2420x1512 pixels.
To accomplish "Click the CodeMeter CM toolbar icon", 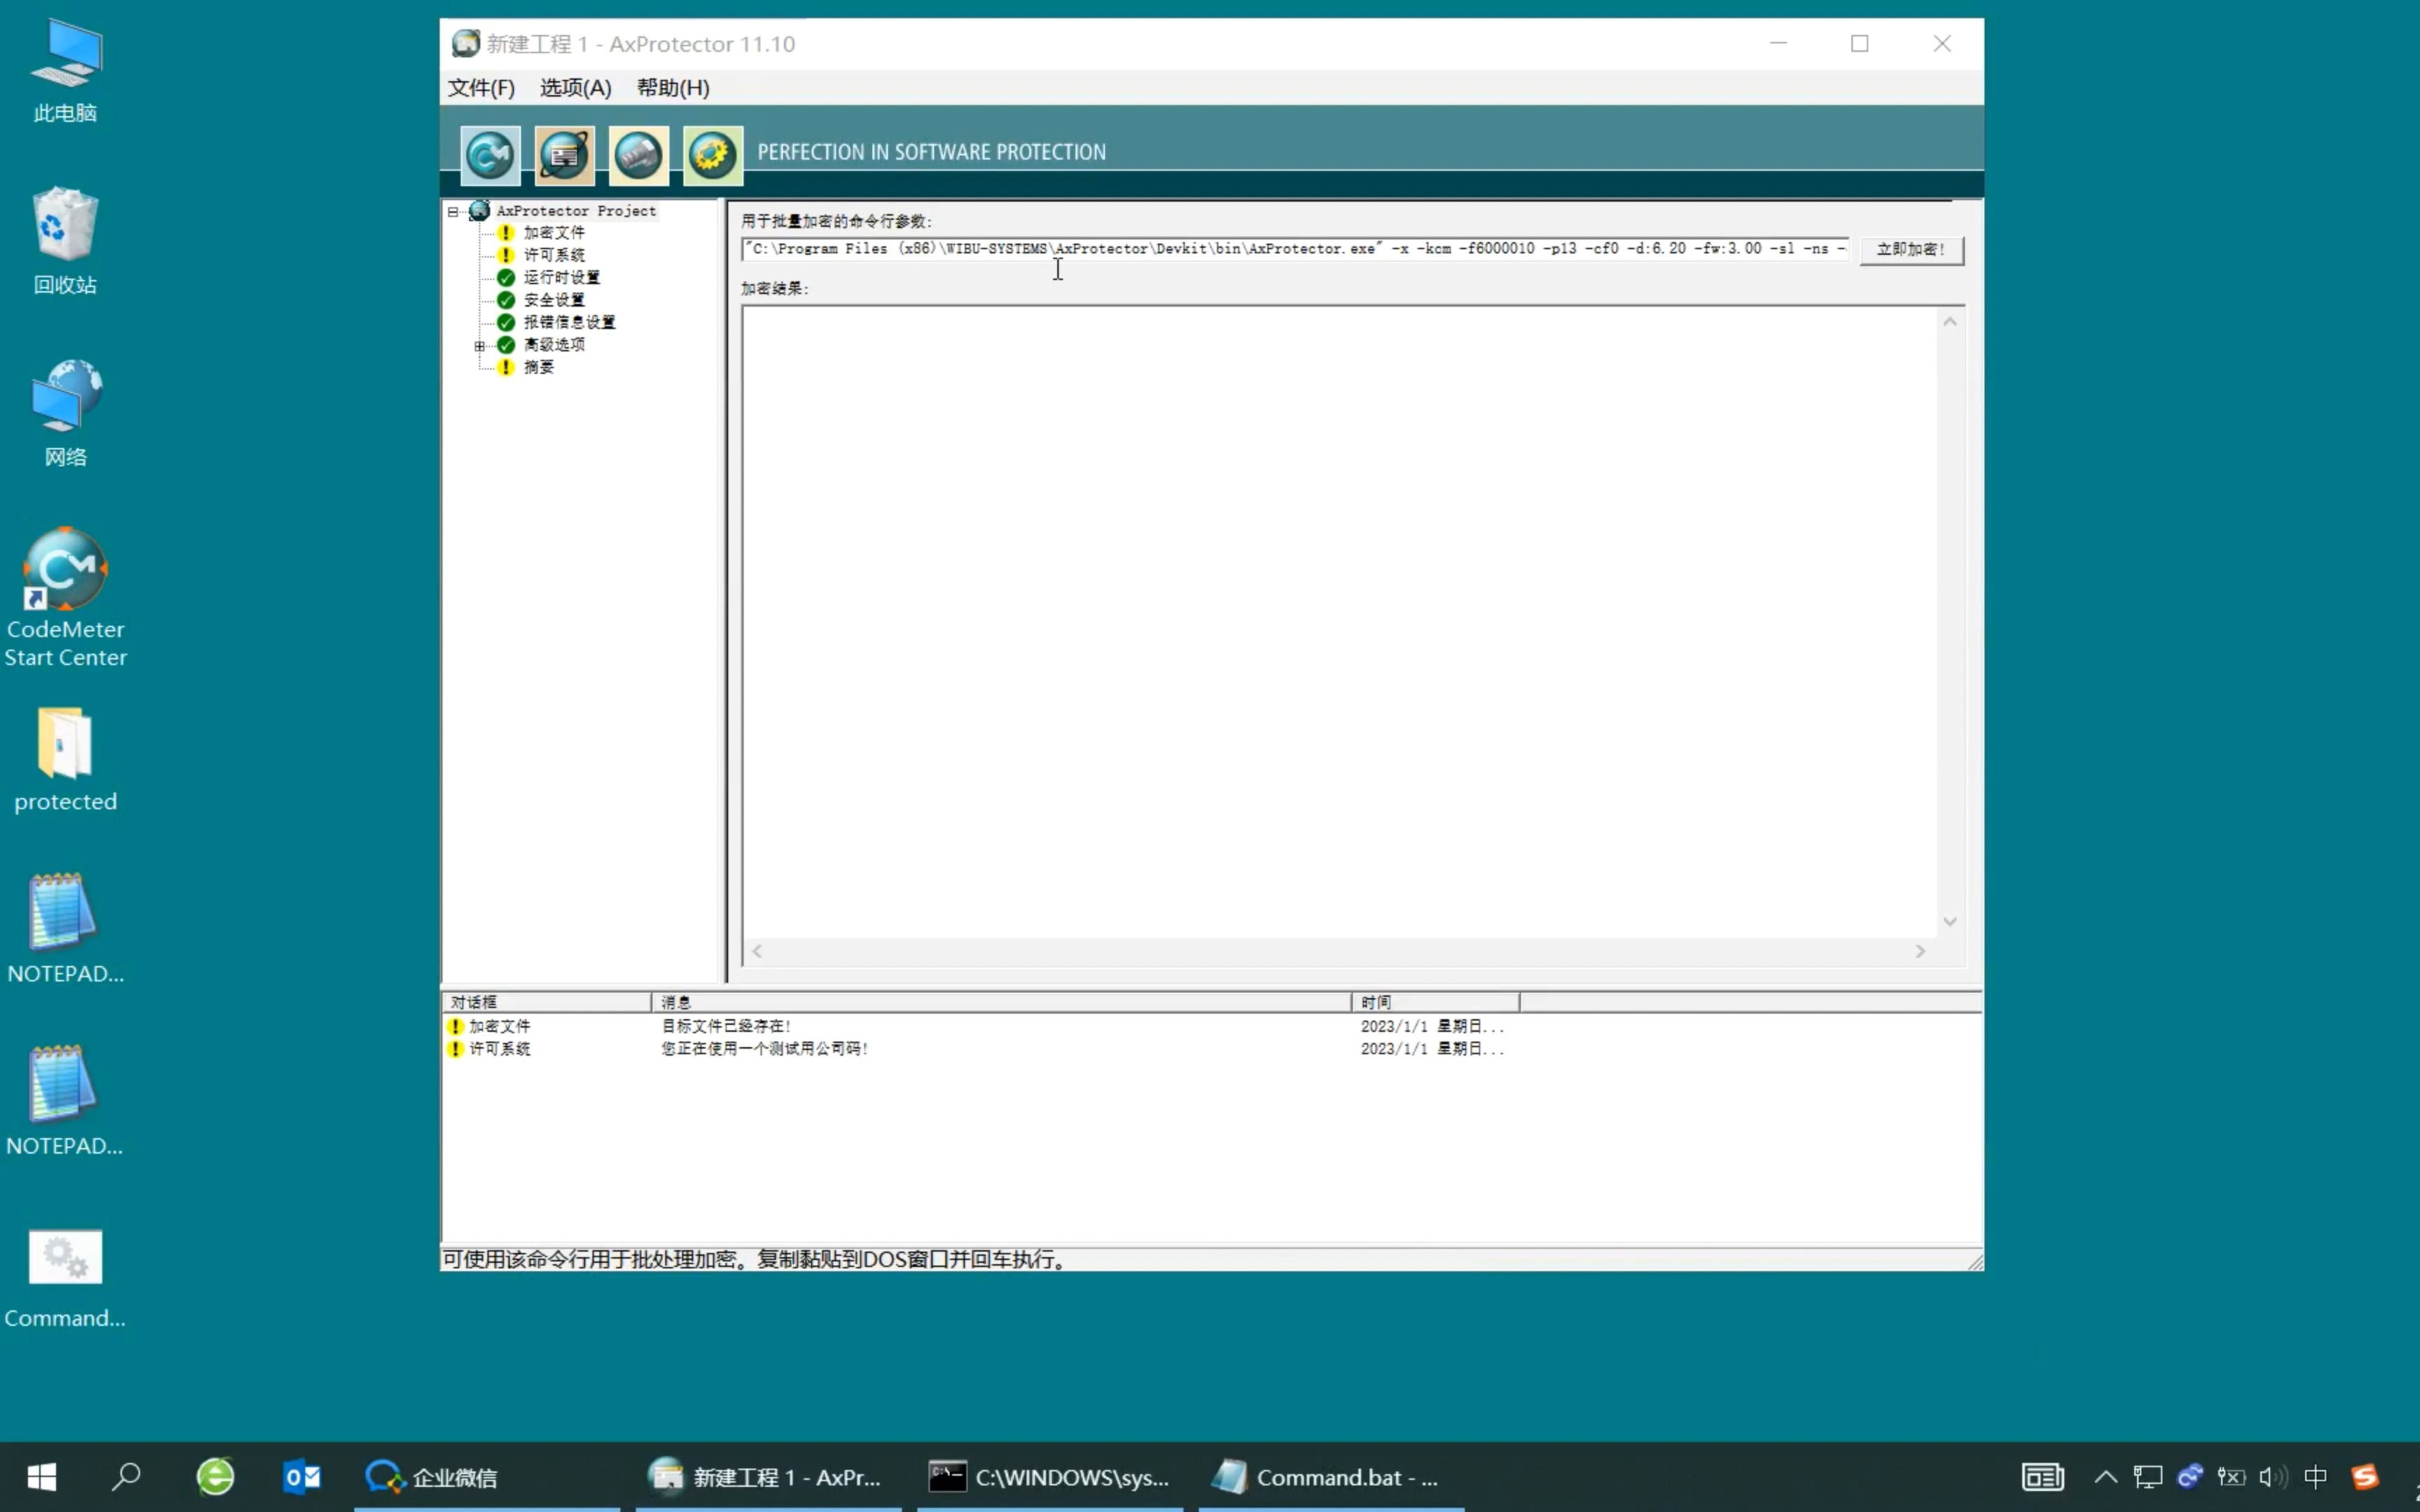I will [x=490, y=155].
